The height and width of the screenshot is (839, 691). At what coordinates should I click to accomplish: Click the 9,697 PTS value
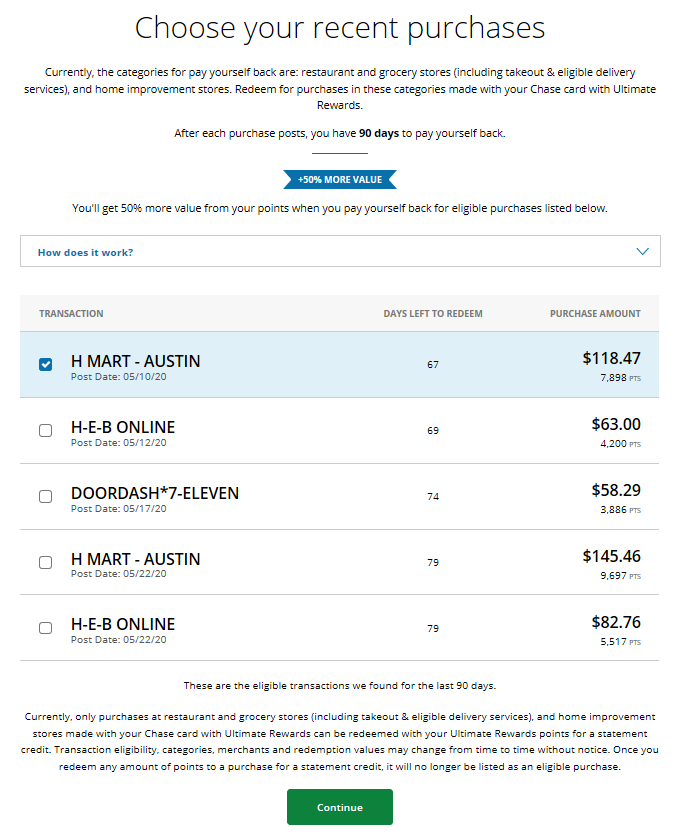click(x=620, y=576)
